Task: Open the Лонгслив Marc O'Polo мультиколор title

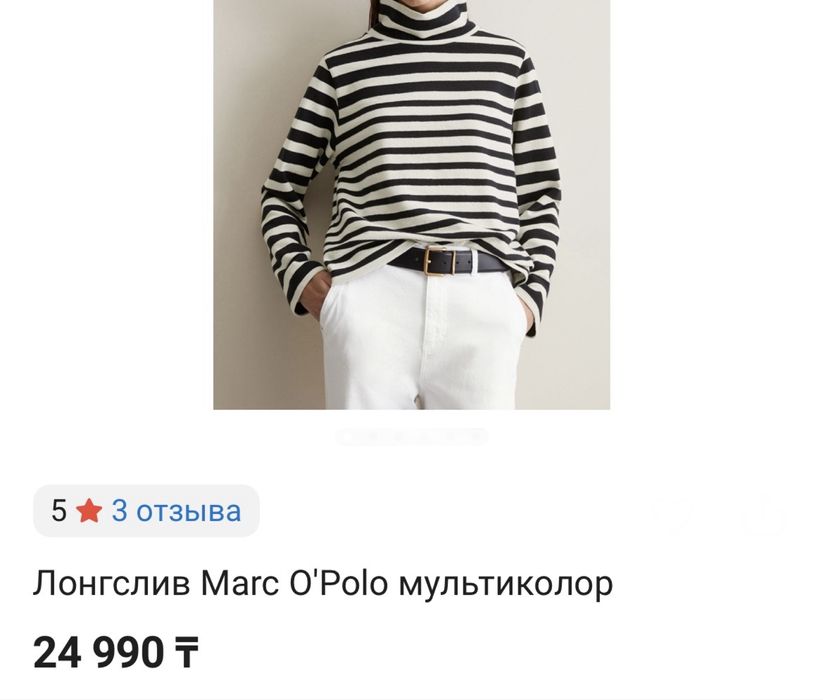Action: pos(323,584)
